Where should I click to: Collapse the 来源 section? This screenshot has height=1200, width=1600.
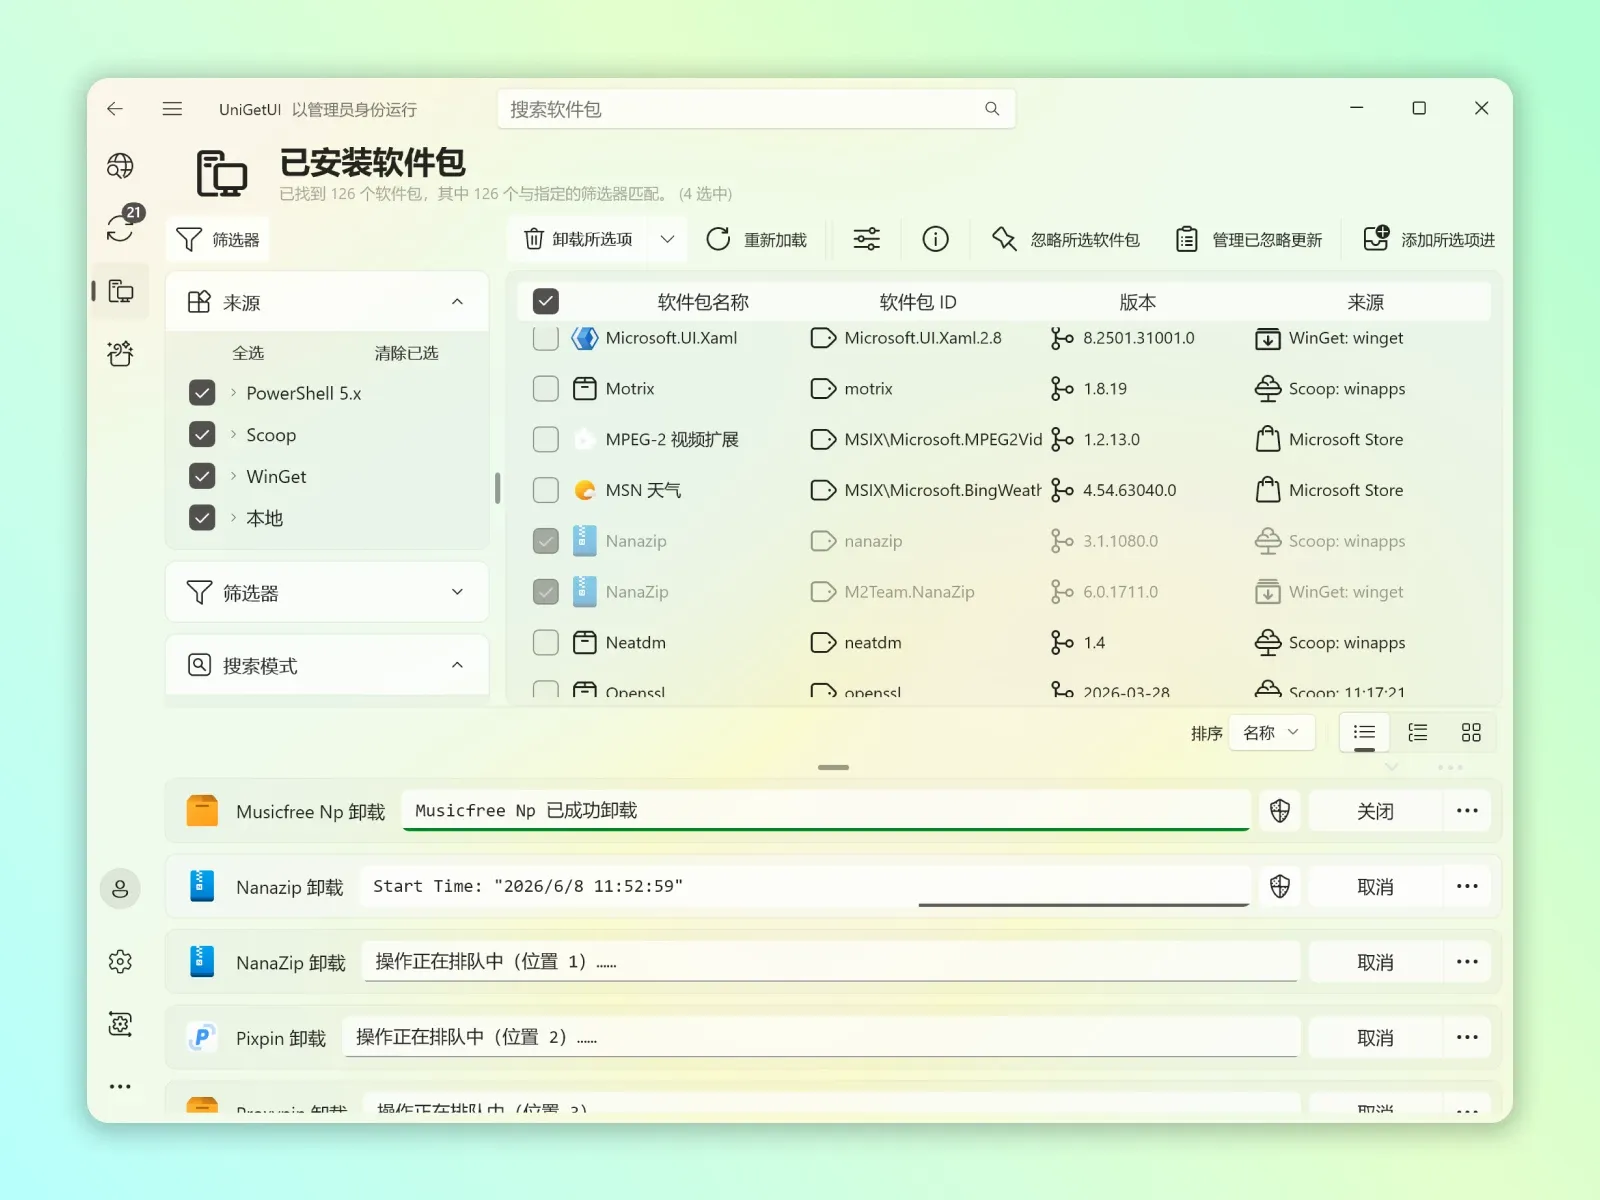(457, 302)
